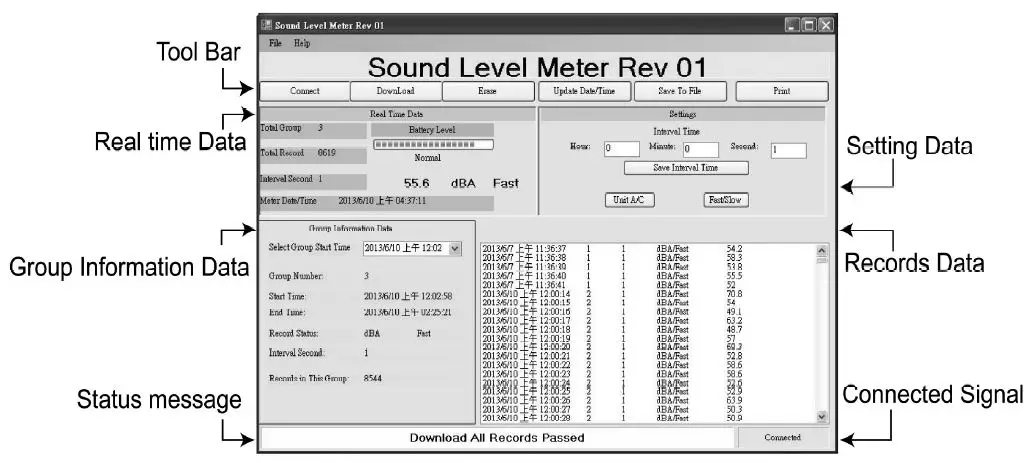Click records list scroll down arrow
The height and width of the screenshot is (463, 1029).
coord(822,416)
